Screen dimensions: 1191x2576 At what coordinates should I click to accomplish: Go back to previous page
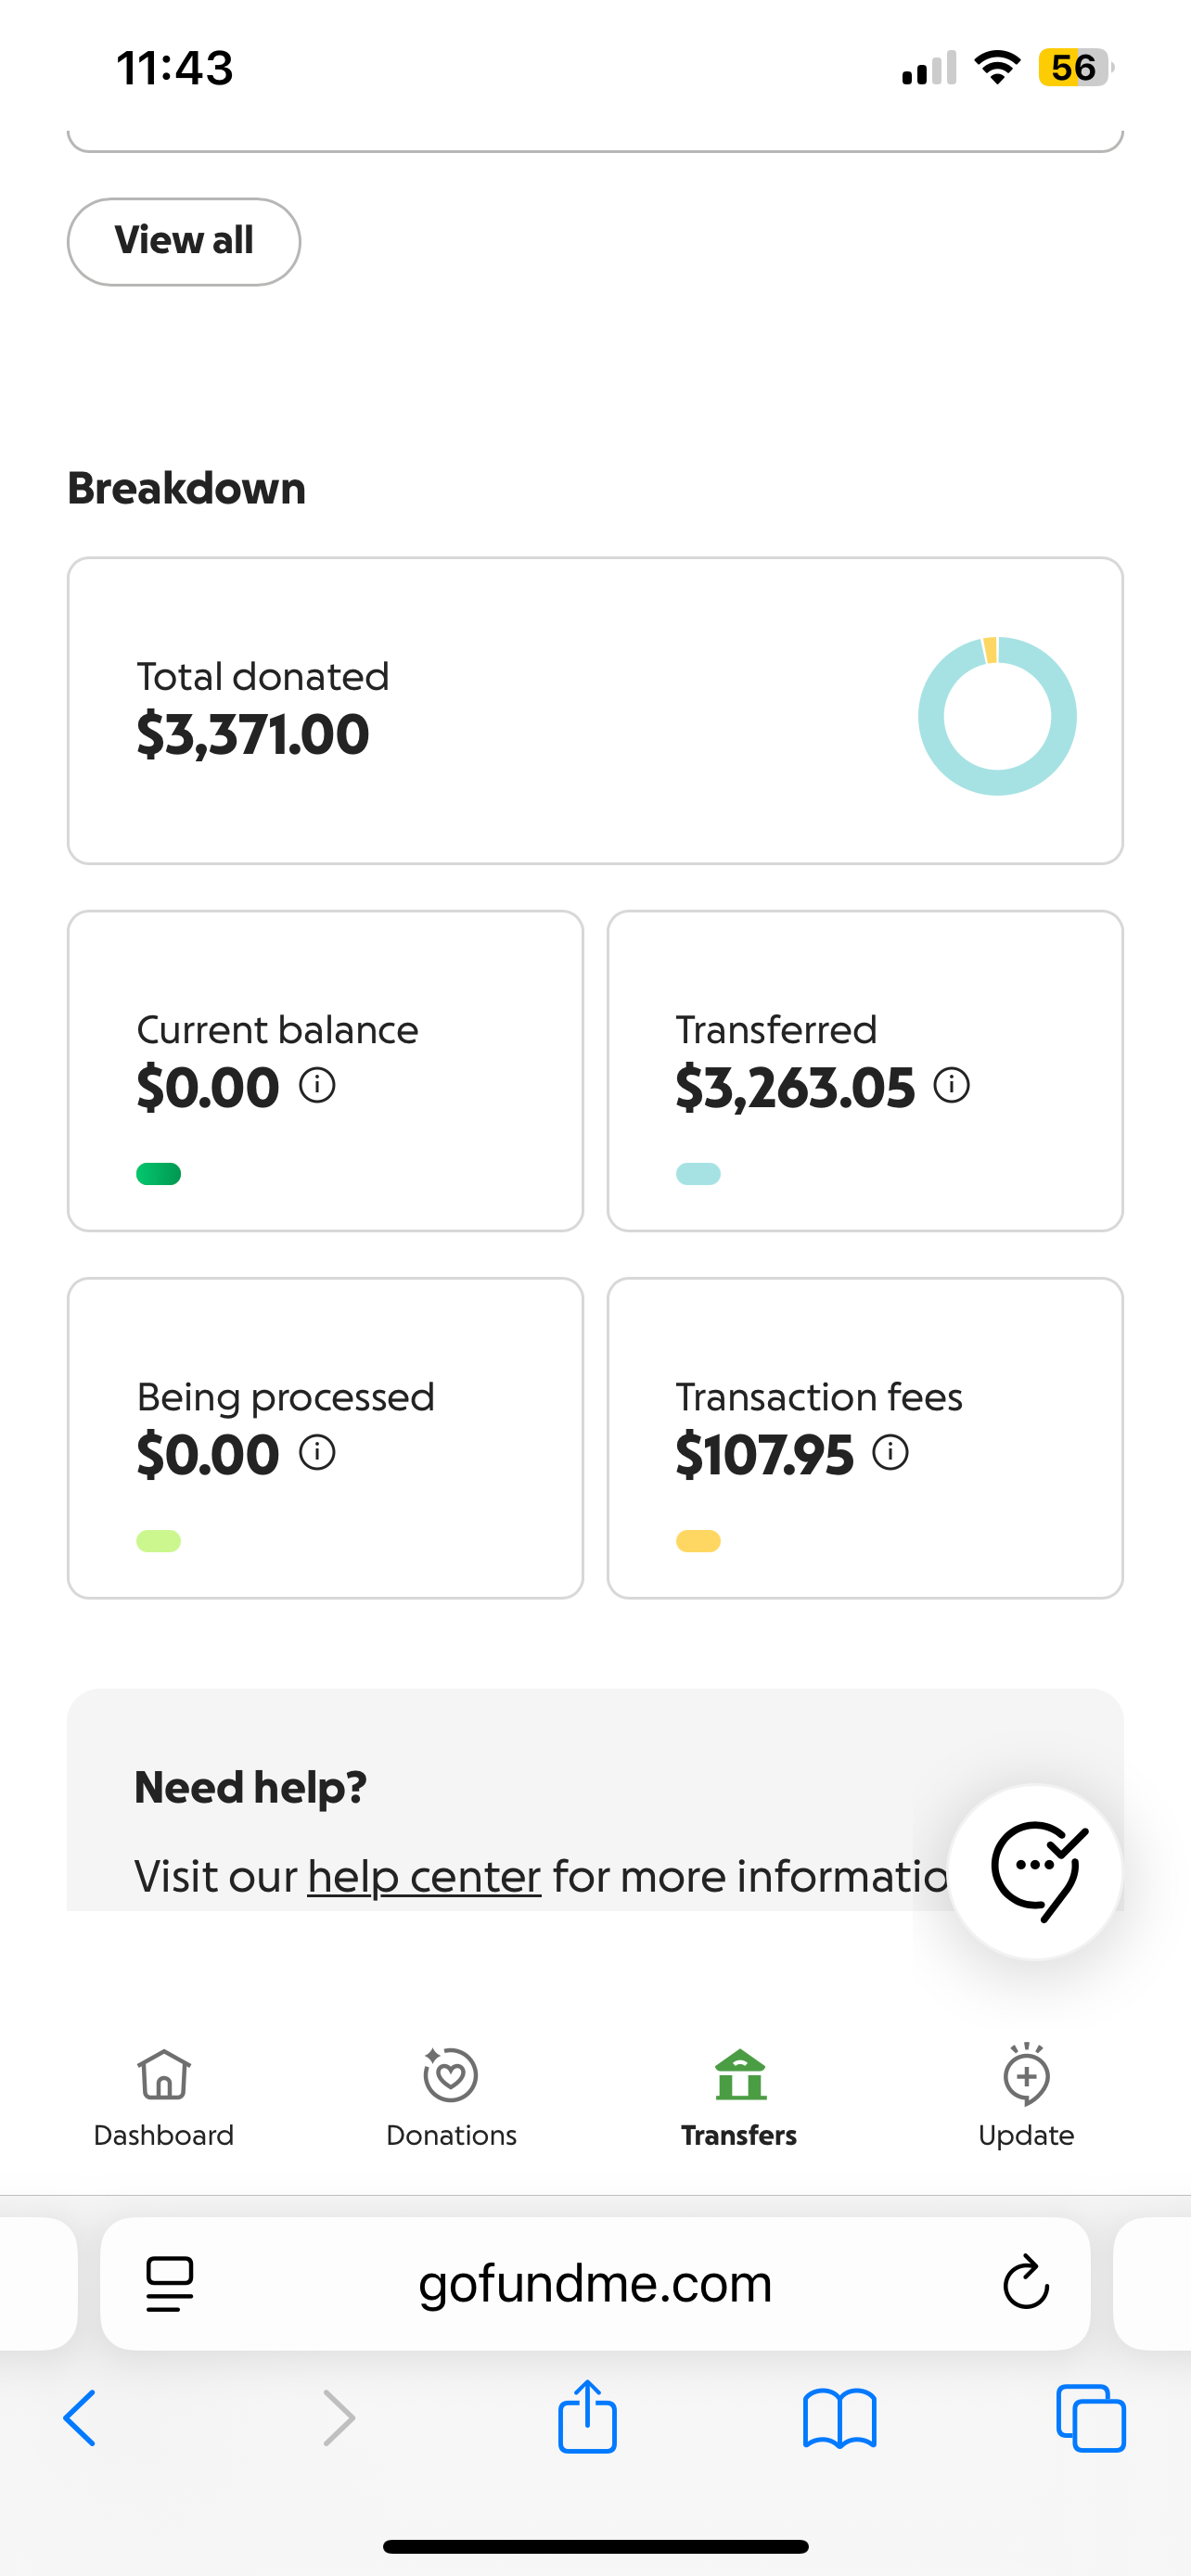tap(80, 2419)
